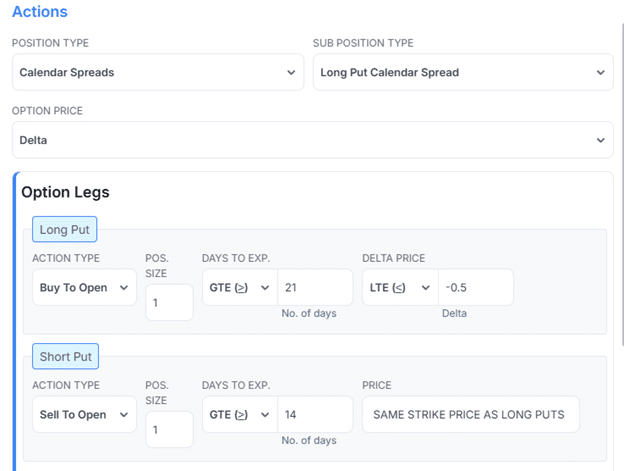Click the Actions section heading

40,12
